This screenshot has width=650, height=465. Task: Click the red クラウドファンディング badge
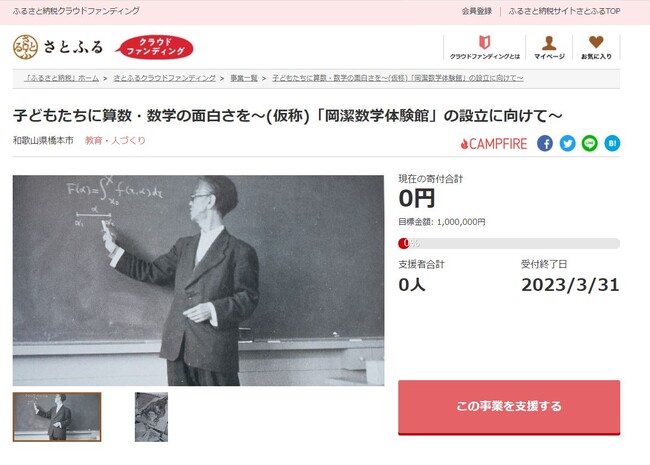(154, 47)
